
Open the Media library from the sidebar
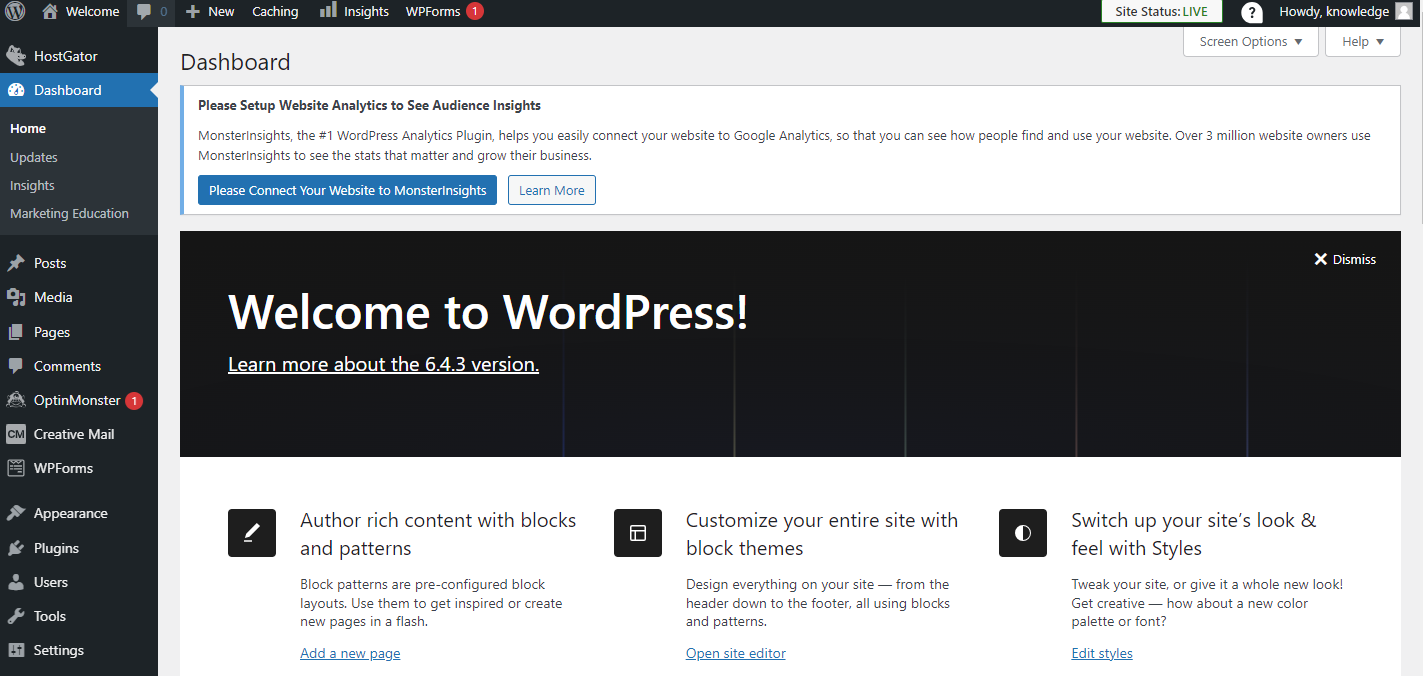coord(17,297)
